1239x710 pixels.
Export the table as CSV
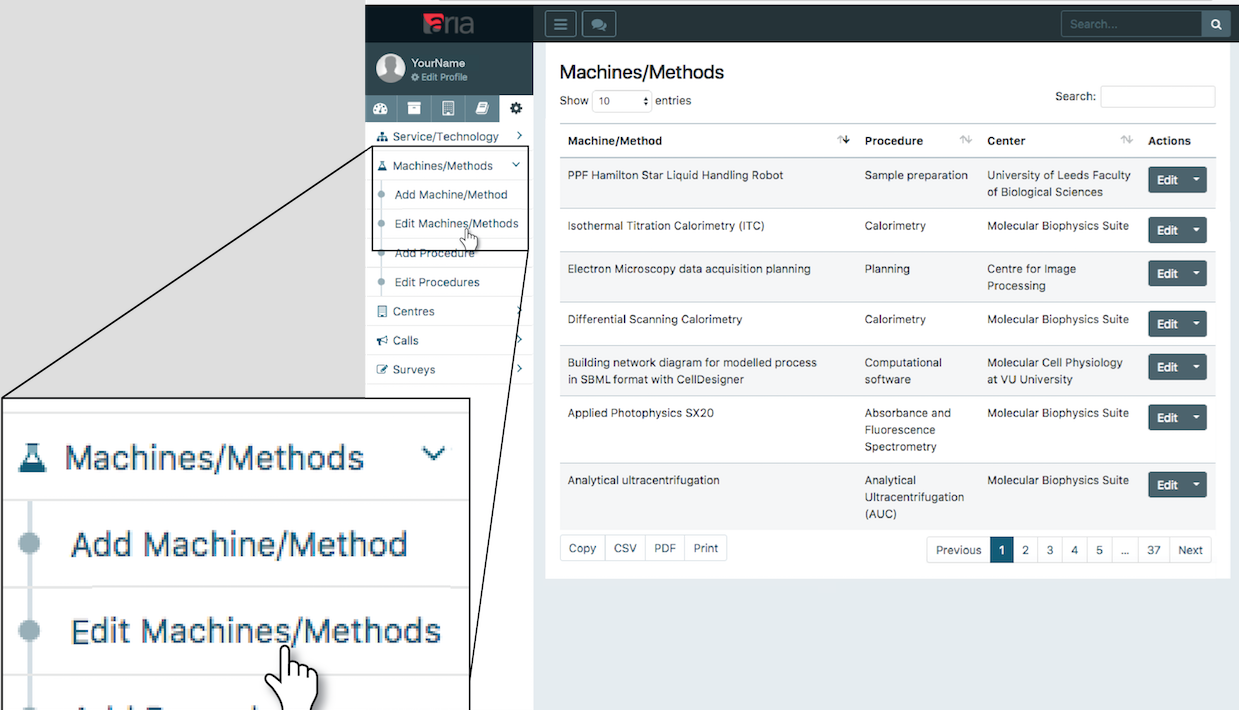(624, 548)
